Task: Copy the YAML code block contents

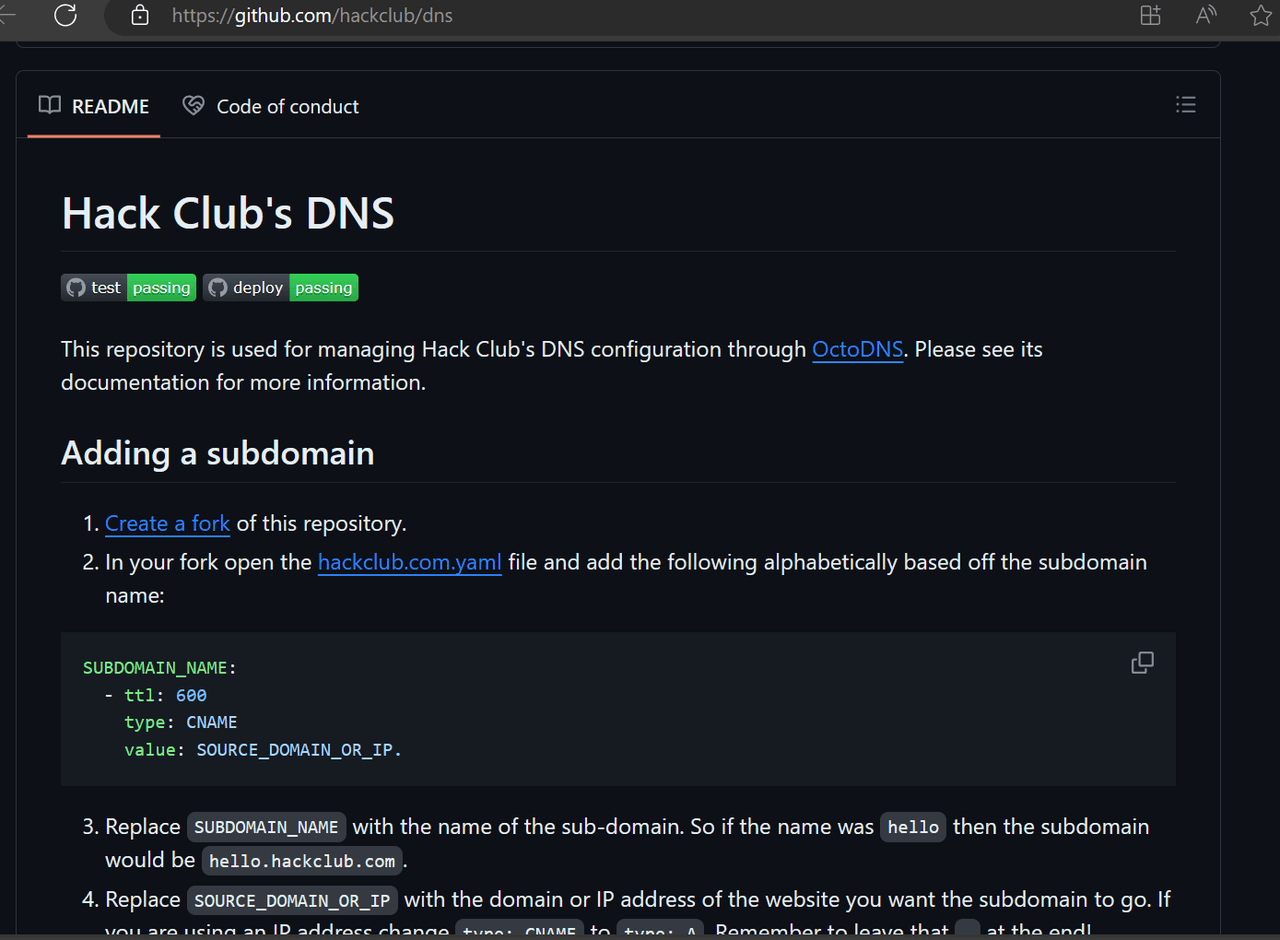Action: tap(1142, 663)
